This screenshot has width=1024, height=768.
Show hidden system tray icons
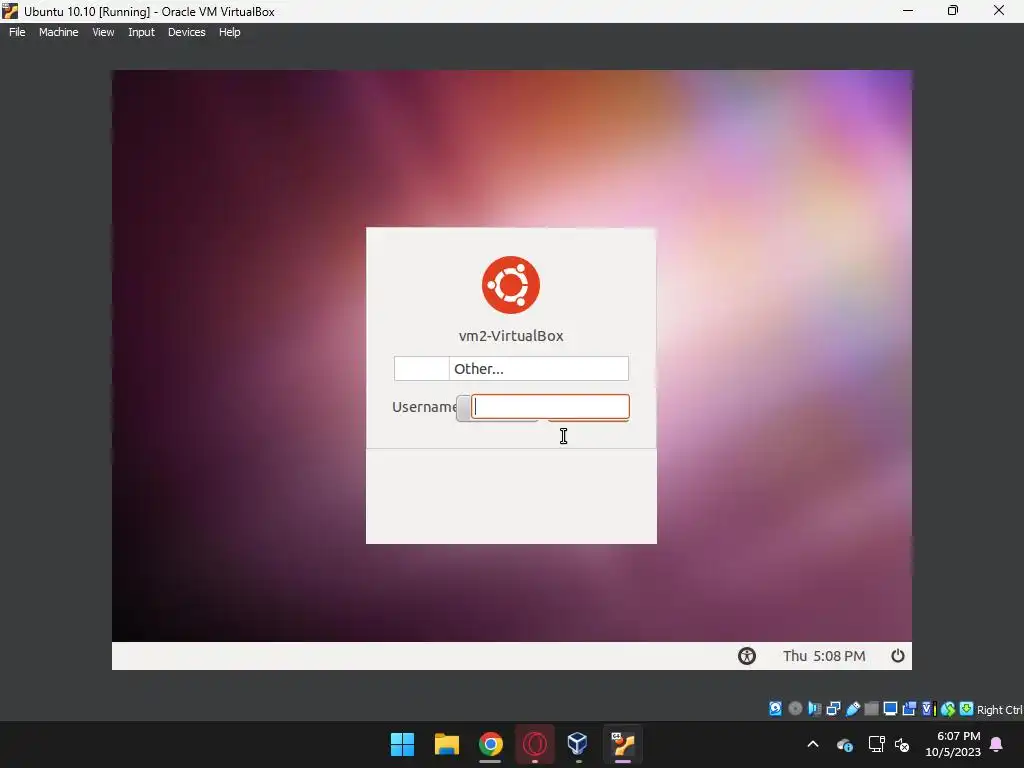tap(813, 744)
